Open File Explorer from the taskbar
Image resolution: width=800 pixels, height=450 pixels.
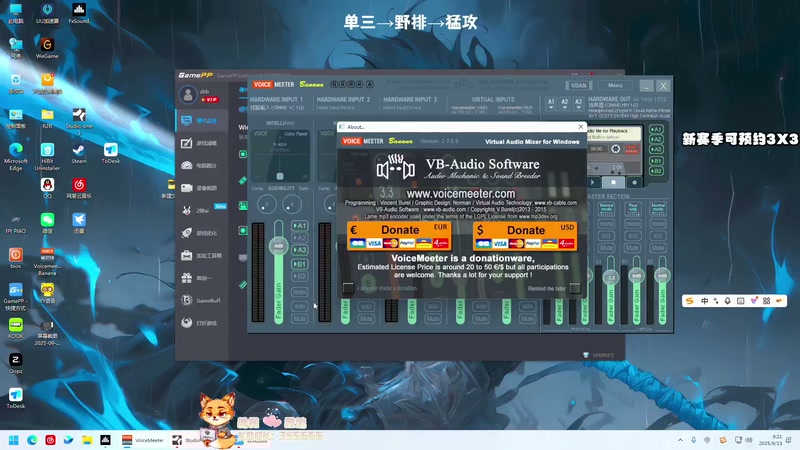87,440
